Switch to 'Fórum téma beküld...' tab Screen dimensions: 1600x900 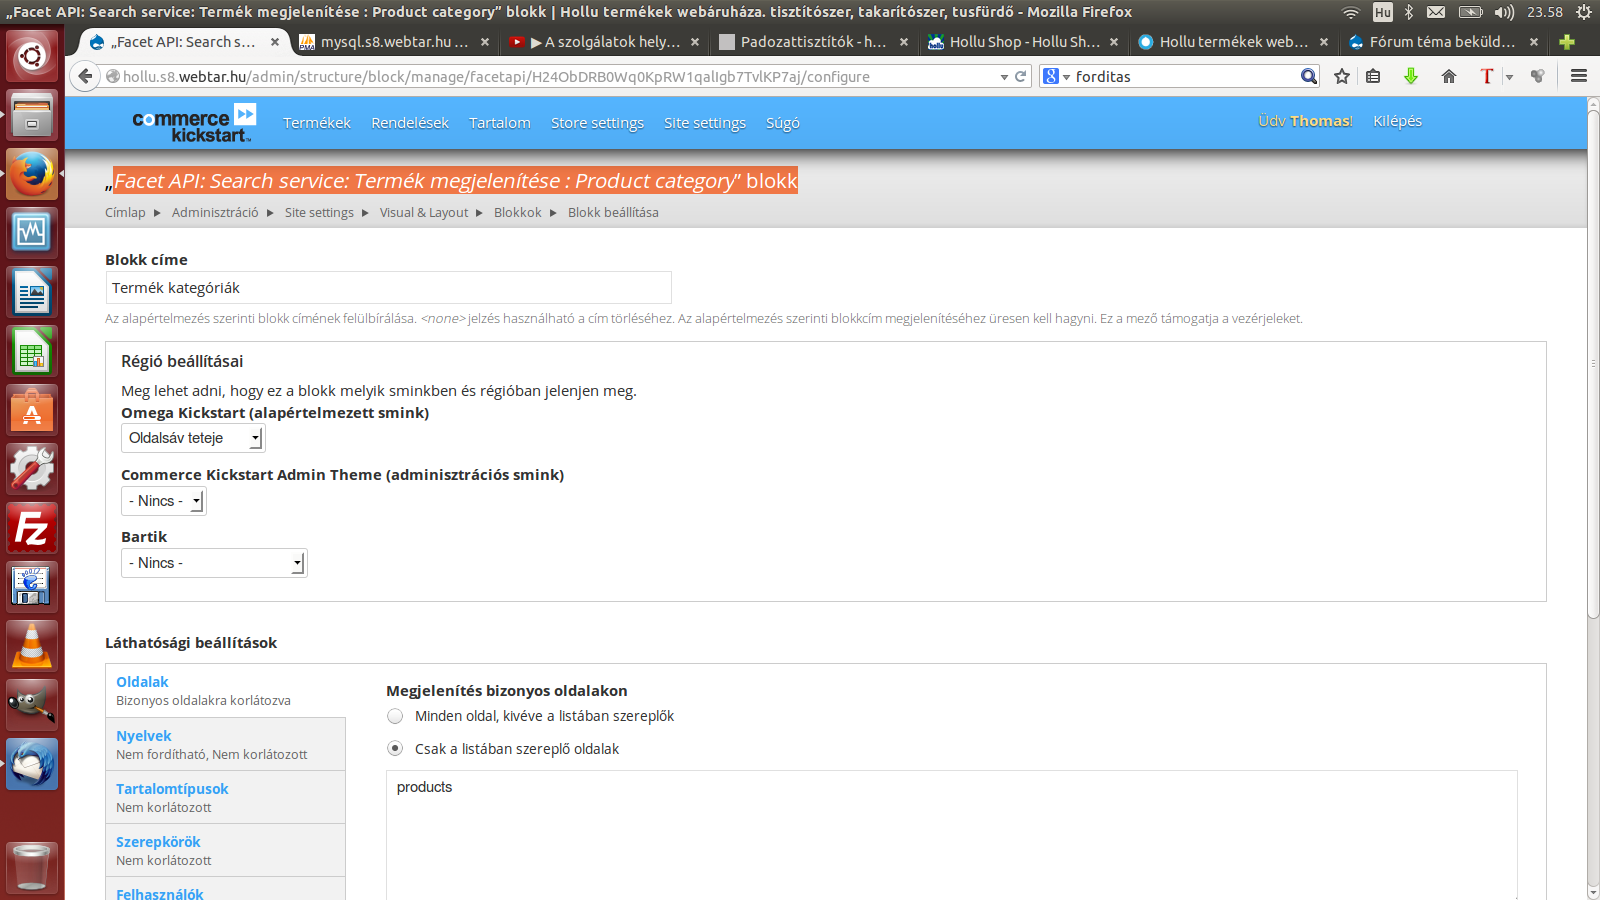1443,42
